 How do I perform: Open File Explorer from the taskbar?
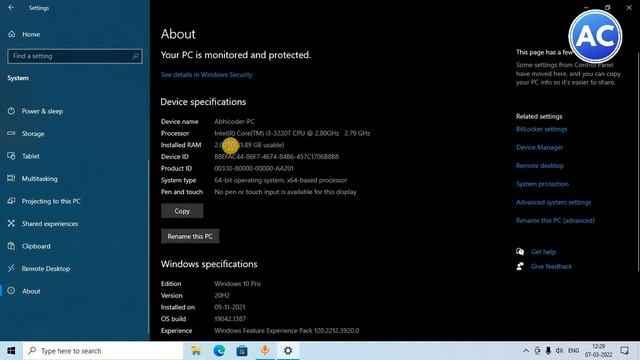point(196,351)
